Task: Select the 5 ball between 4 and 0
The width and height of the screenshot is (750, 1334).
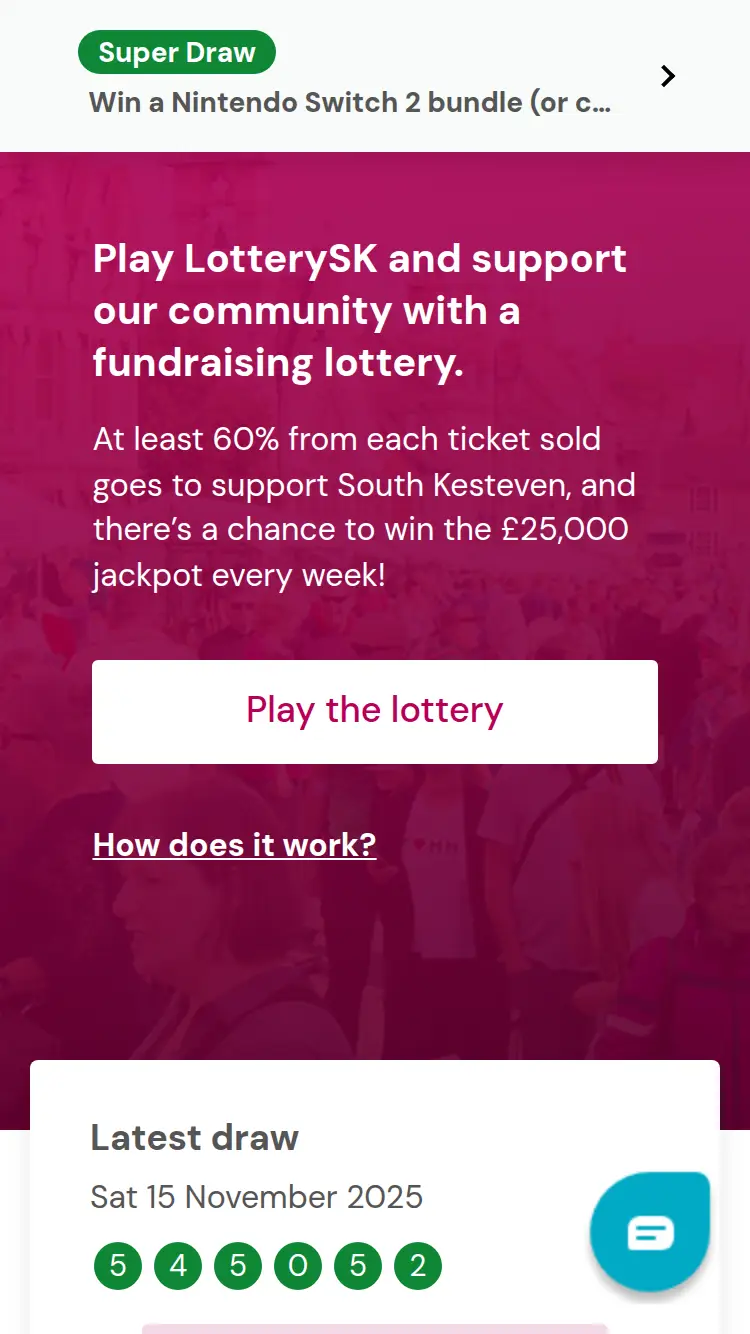Action: click(x=238, y=1266)
